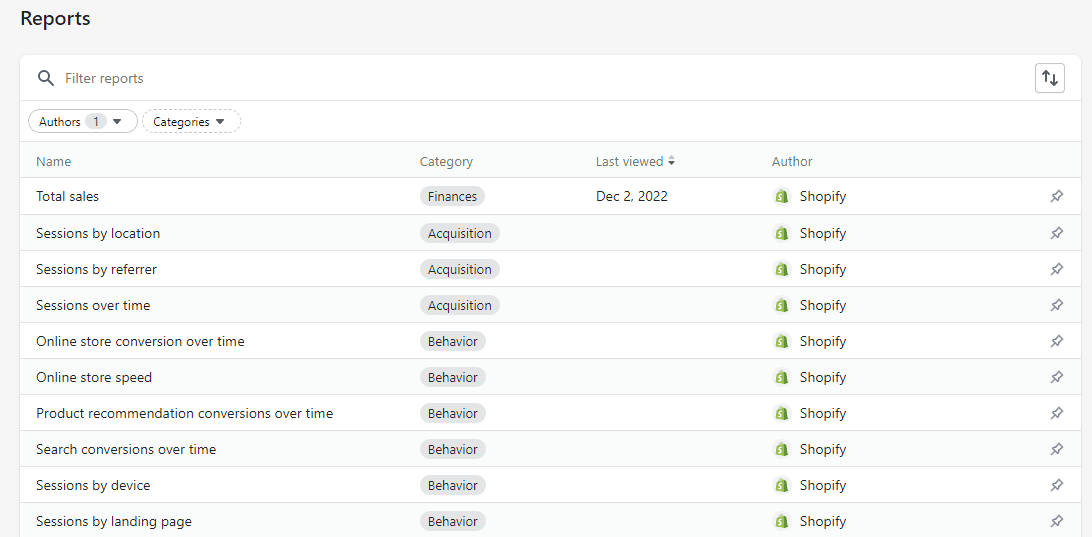This screenshot has width=1092, height=537.
Task: Pin the Sessions over time report
Action: pyautogui.click(x=1056, y=305)
